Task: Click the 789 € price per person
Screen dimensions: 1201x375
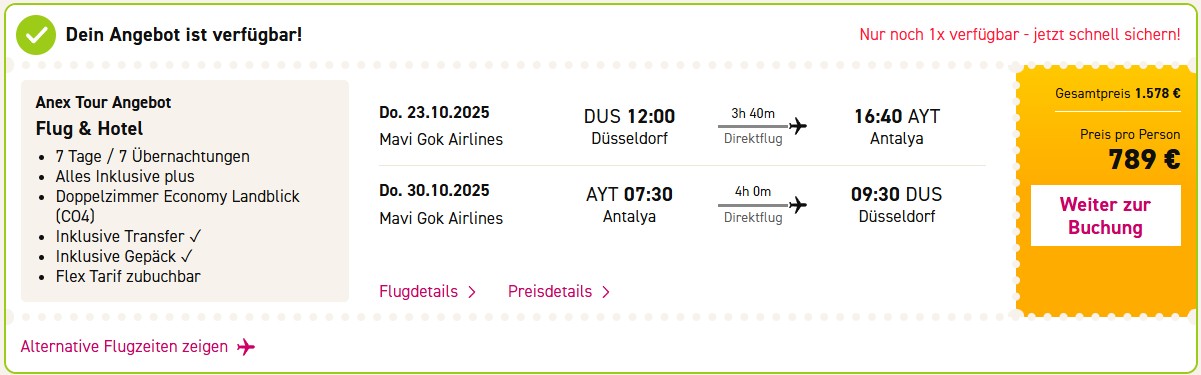Action: tap(1144, 159)
